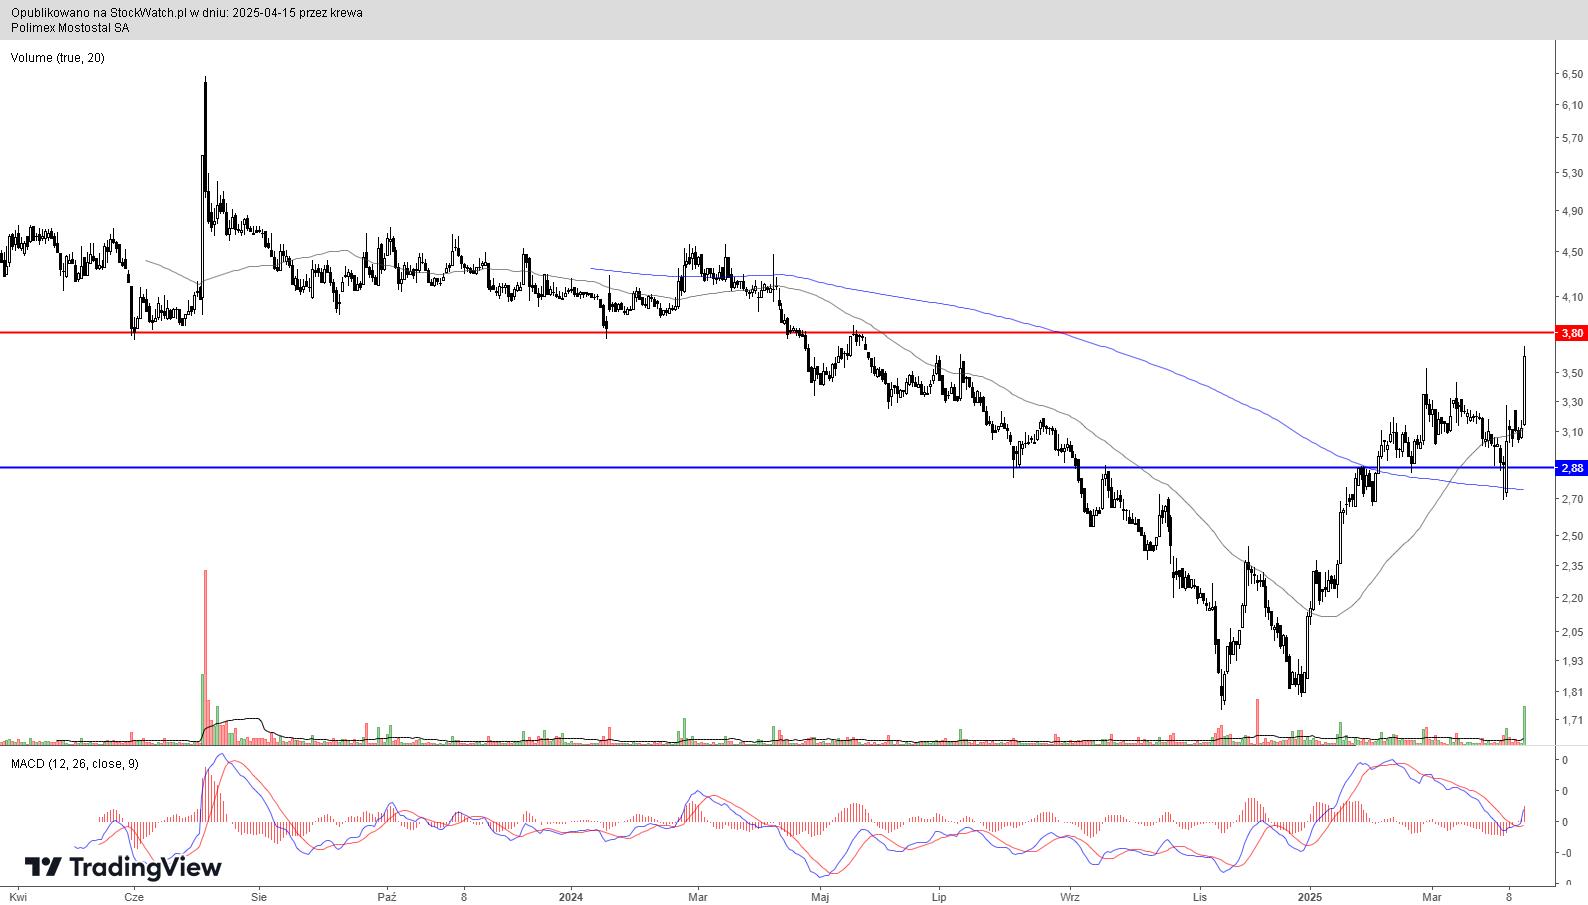
Task: Click the 3,30 price axis label
Action: pos(1572,402)
